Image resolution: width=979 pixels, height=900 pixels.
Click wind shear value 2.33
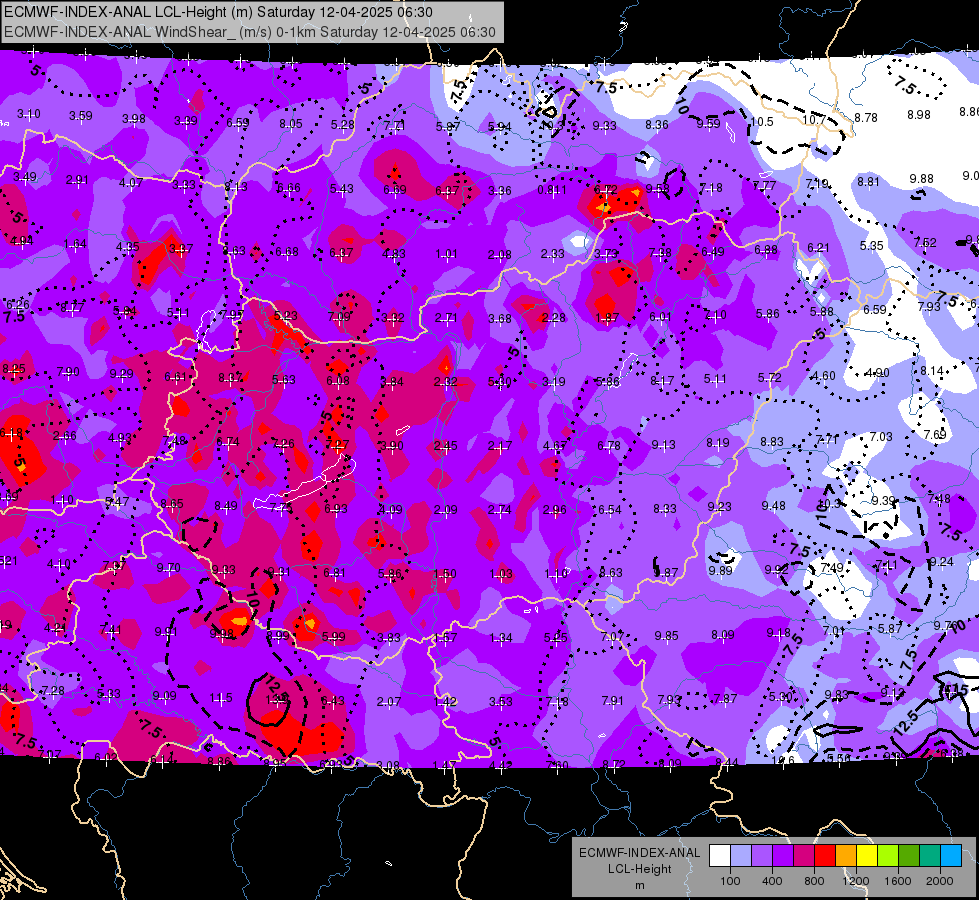[553, 253]
